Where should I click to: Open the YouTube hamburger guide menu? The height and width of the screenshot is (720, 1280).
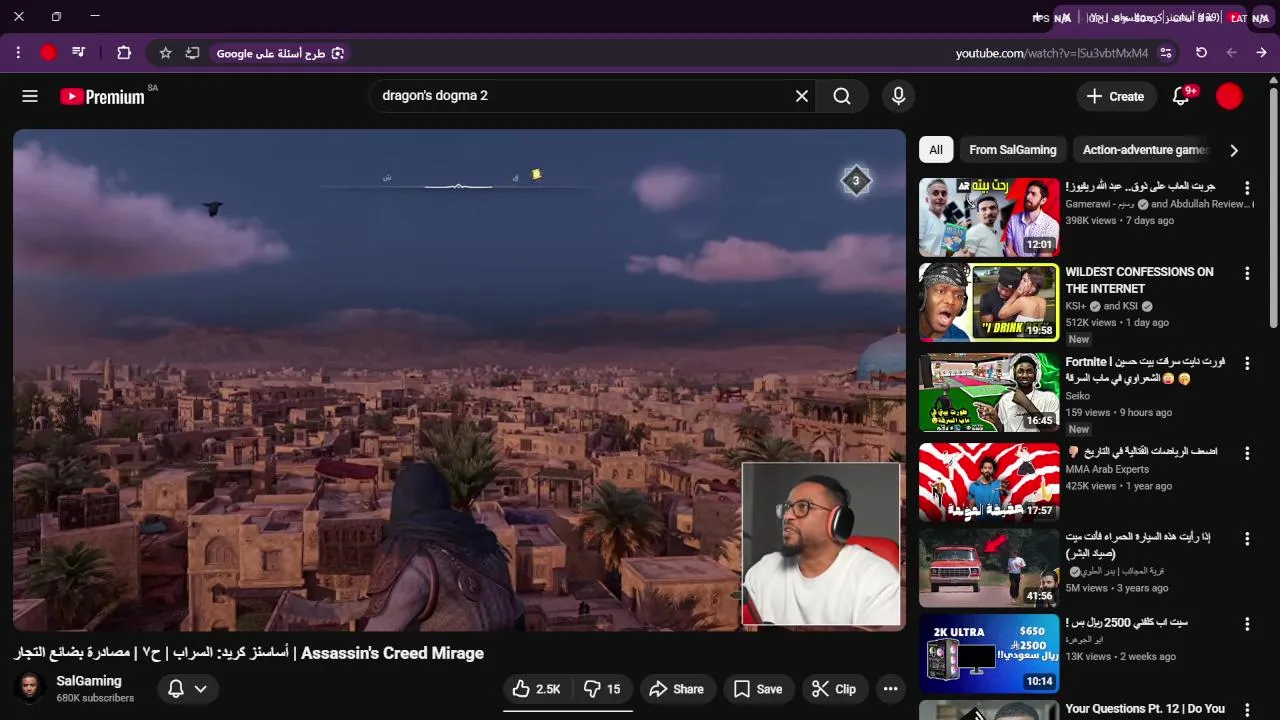coord(30,96)
